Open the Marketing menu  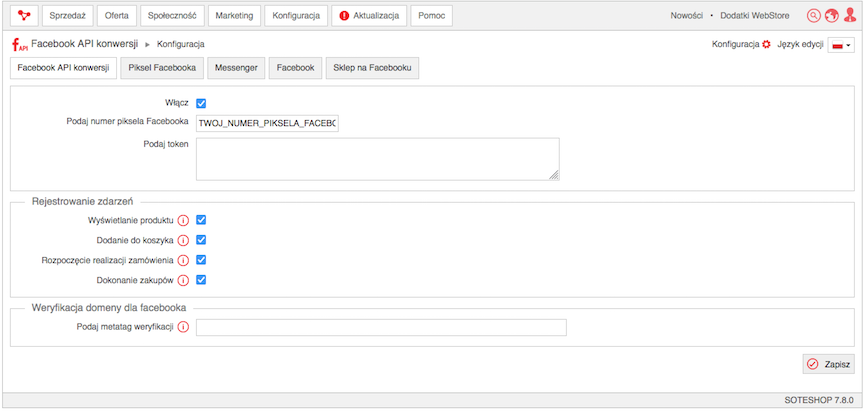[234, 16]
